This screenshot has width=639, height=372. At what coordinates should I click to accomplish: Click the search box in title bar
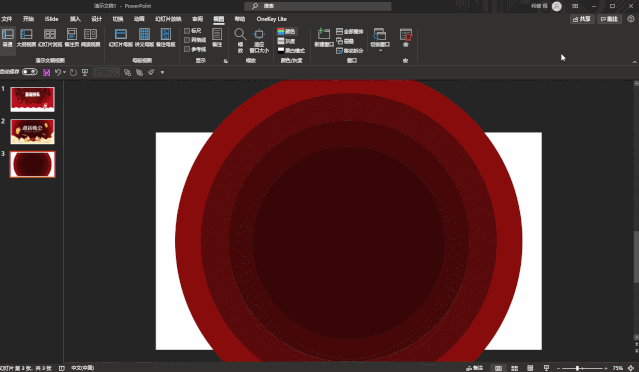click(317, 6)
